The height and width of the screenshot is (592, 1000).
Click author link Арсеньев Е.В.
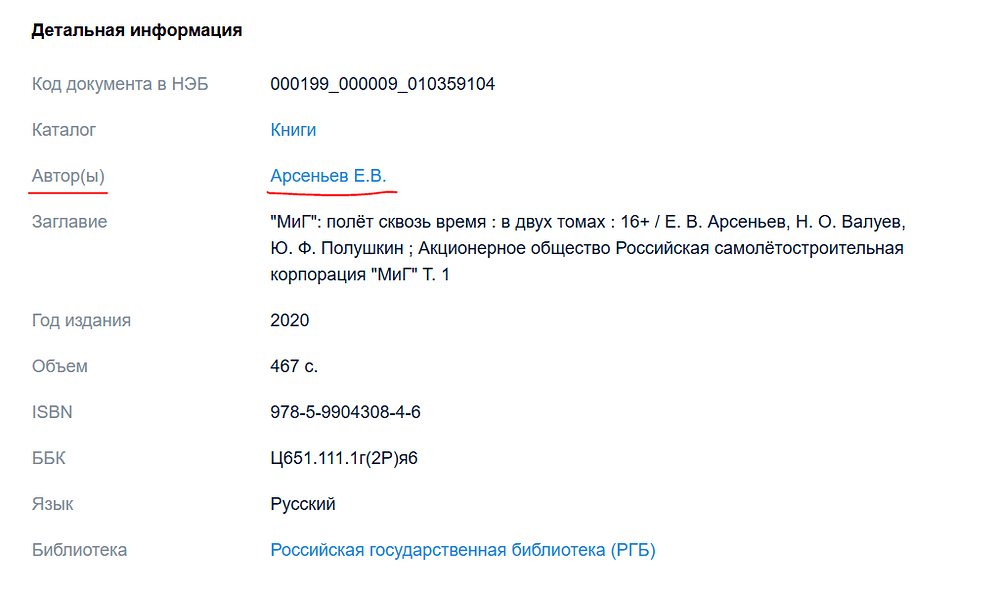(x=327, y=176)
